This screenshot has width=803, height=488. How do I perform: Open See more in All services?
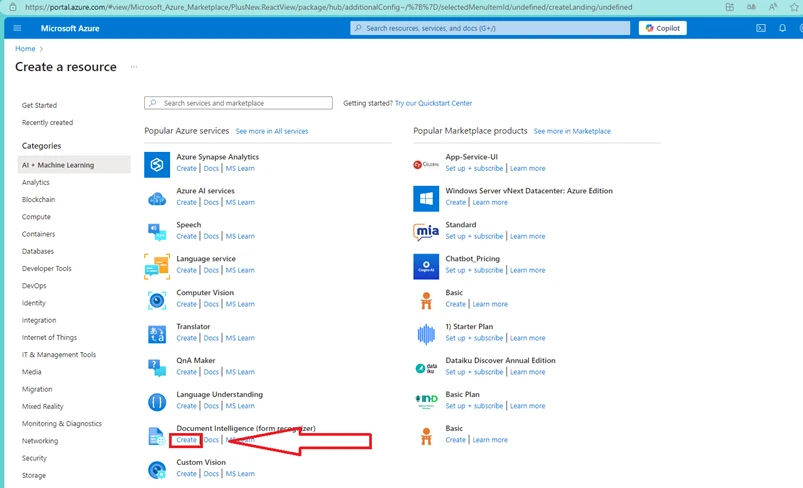[x=272, y=131]
